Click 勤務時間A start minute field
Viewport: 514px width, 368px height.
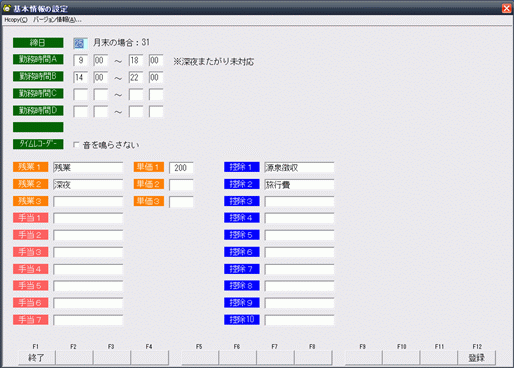pyautogui.click(x=101, y=60)
